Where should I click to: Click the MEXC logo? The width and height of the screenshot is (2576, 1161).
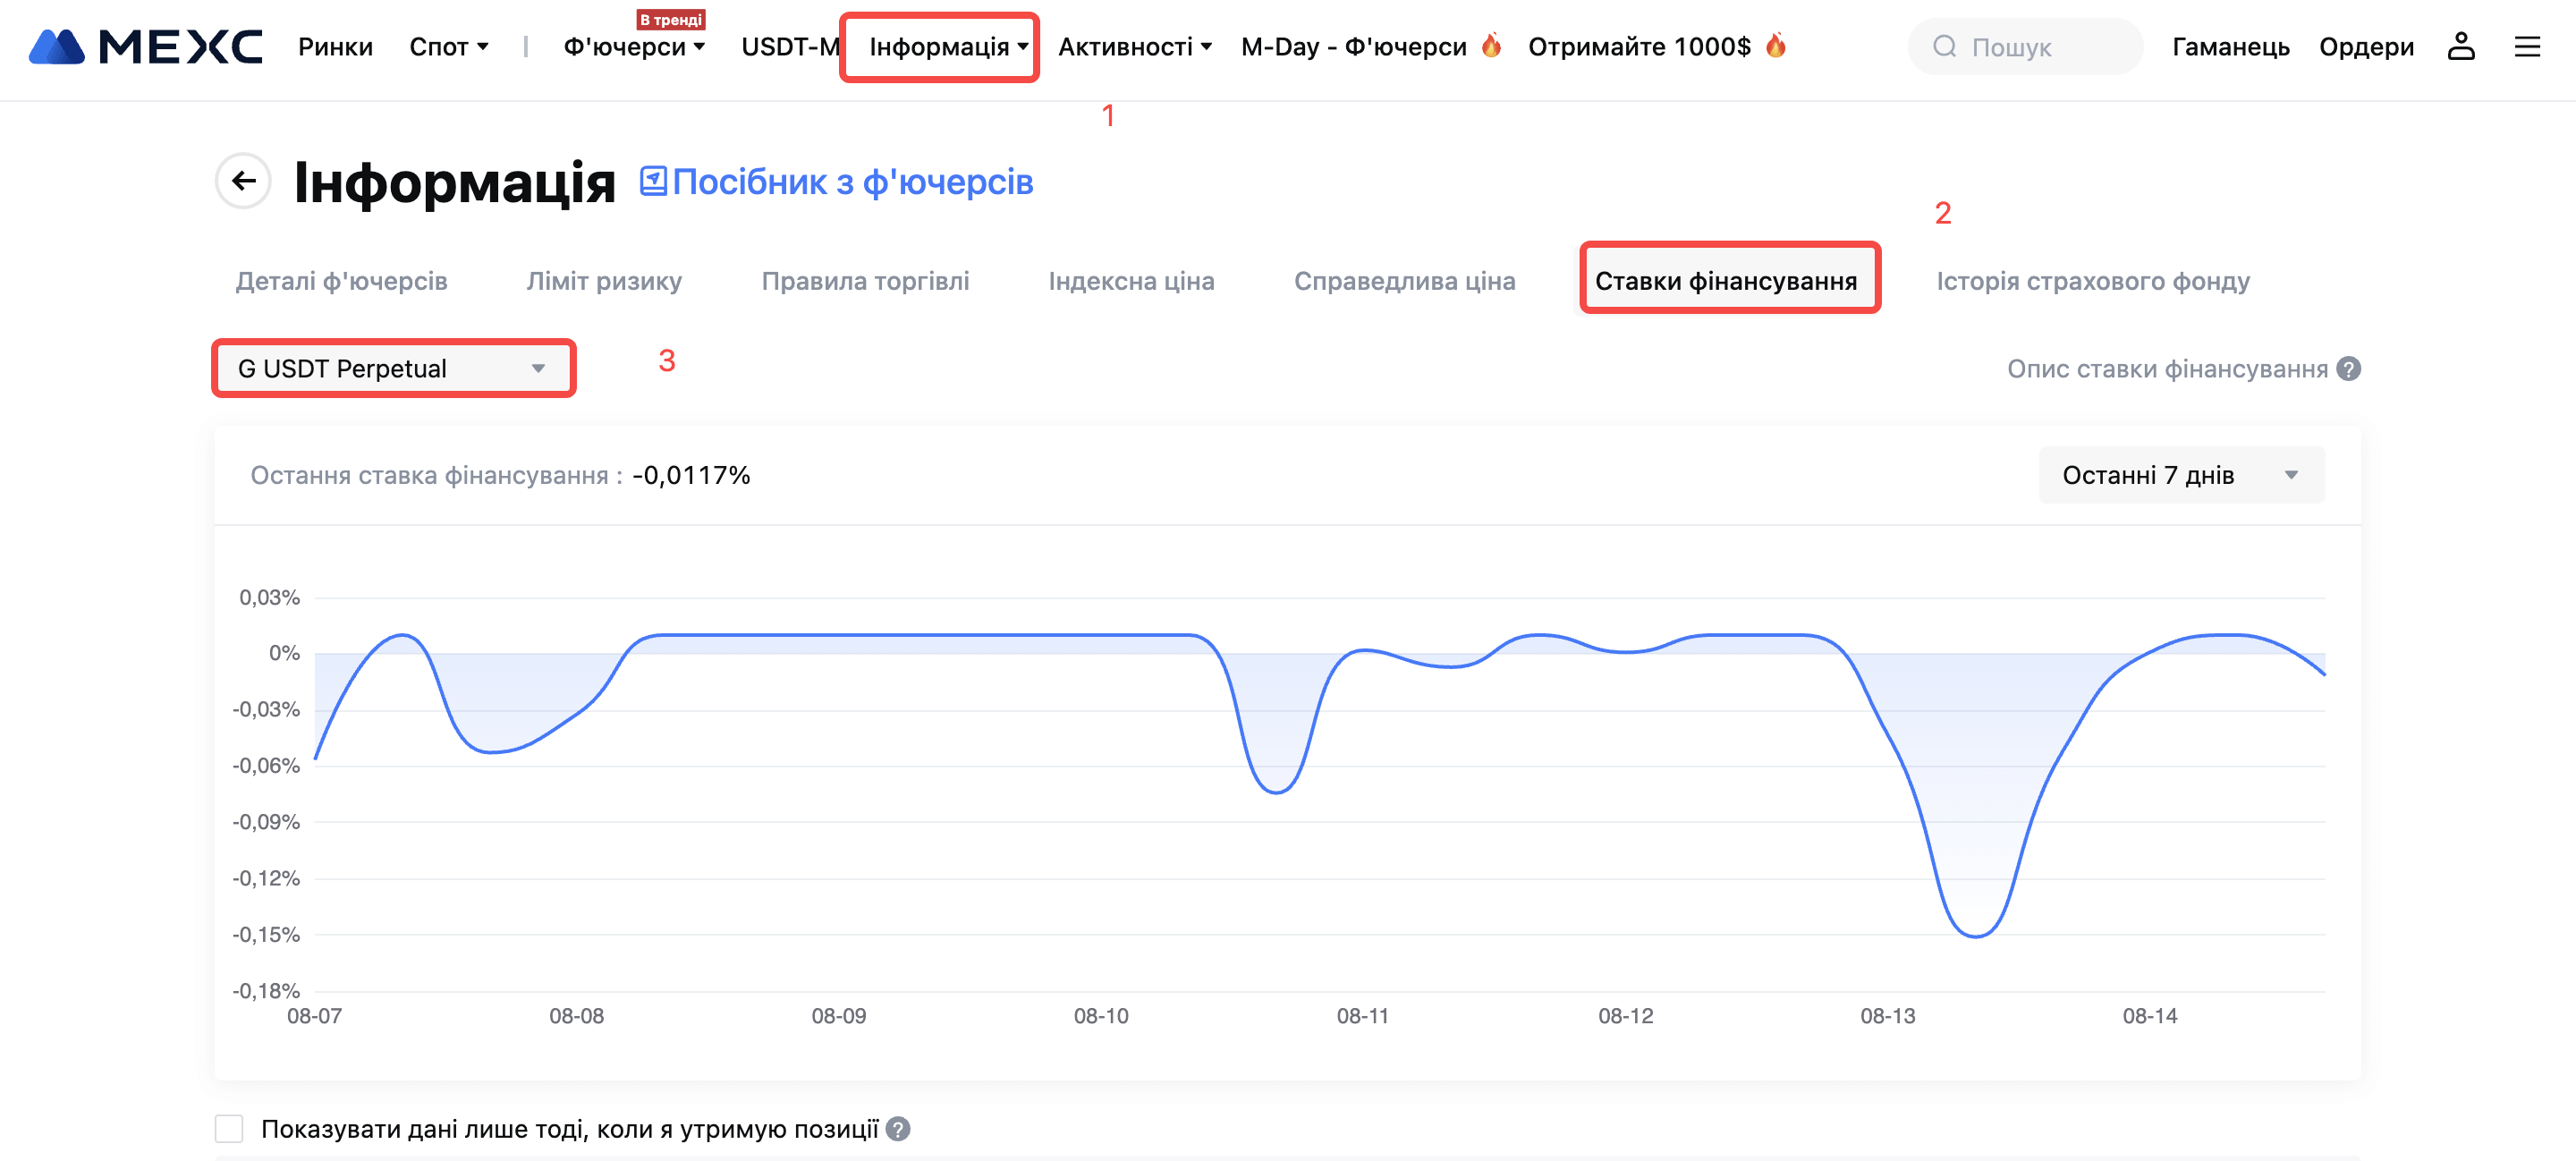click(x=146, y=47)
